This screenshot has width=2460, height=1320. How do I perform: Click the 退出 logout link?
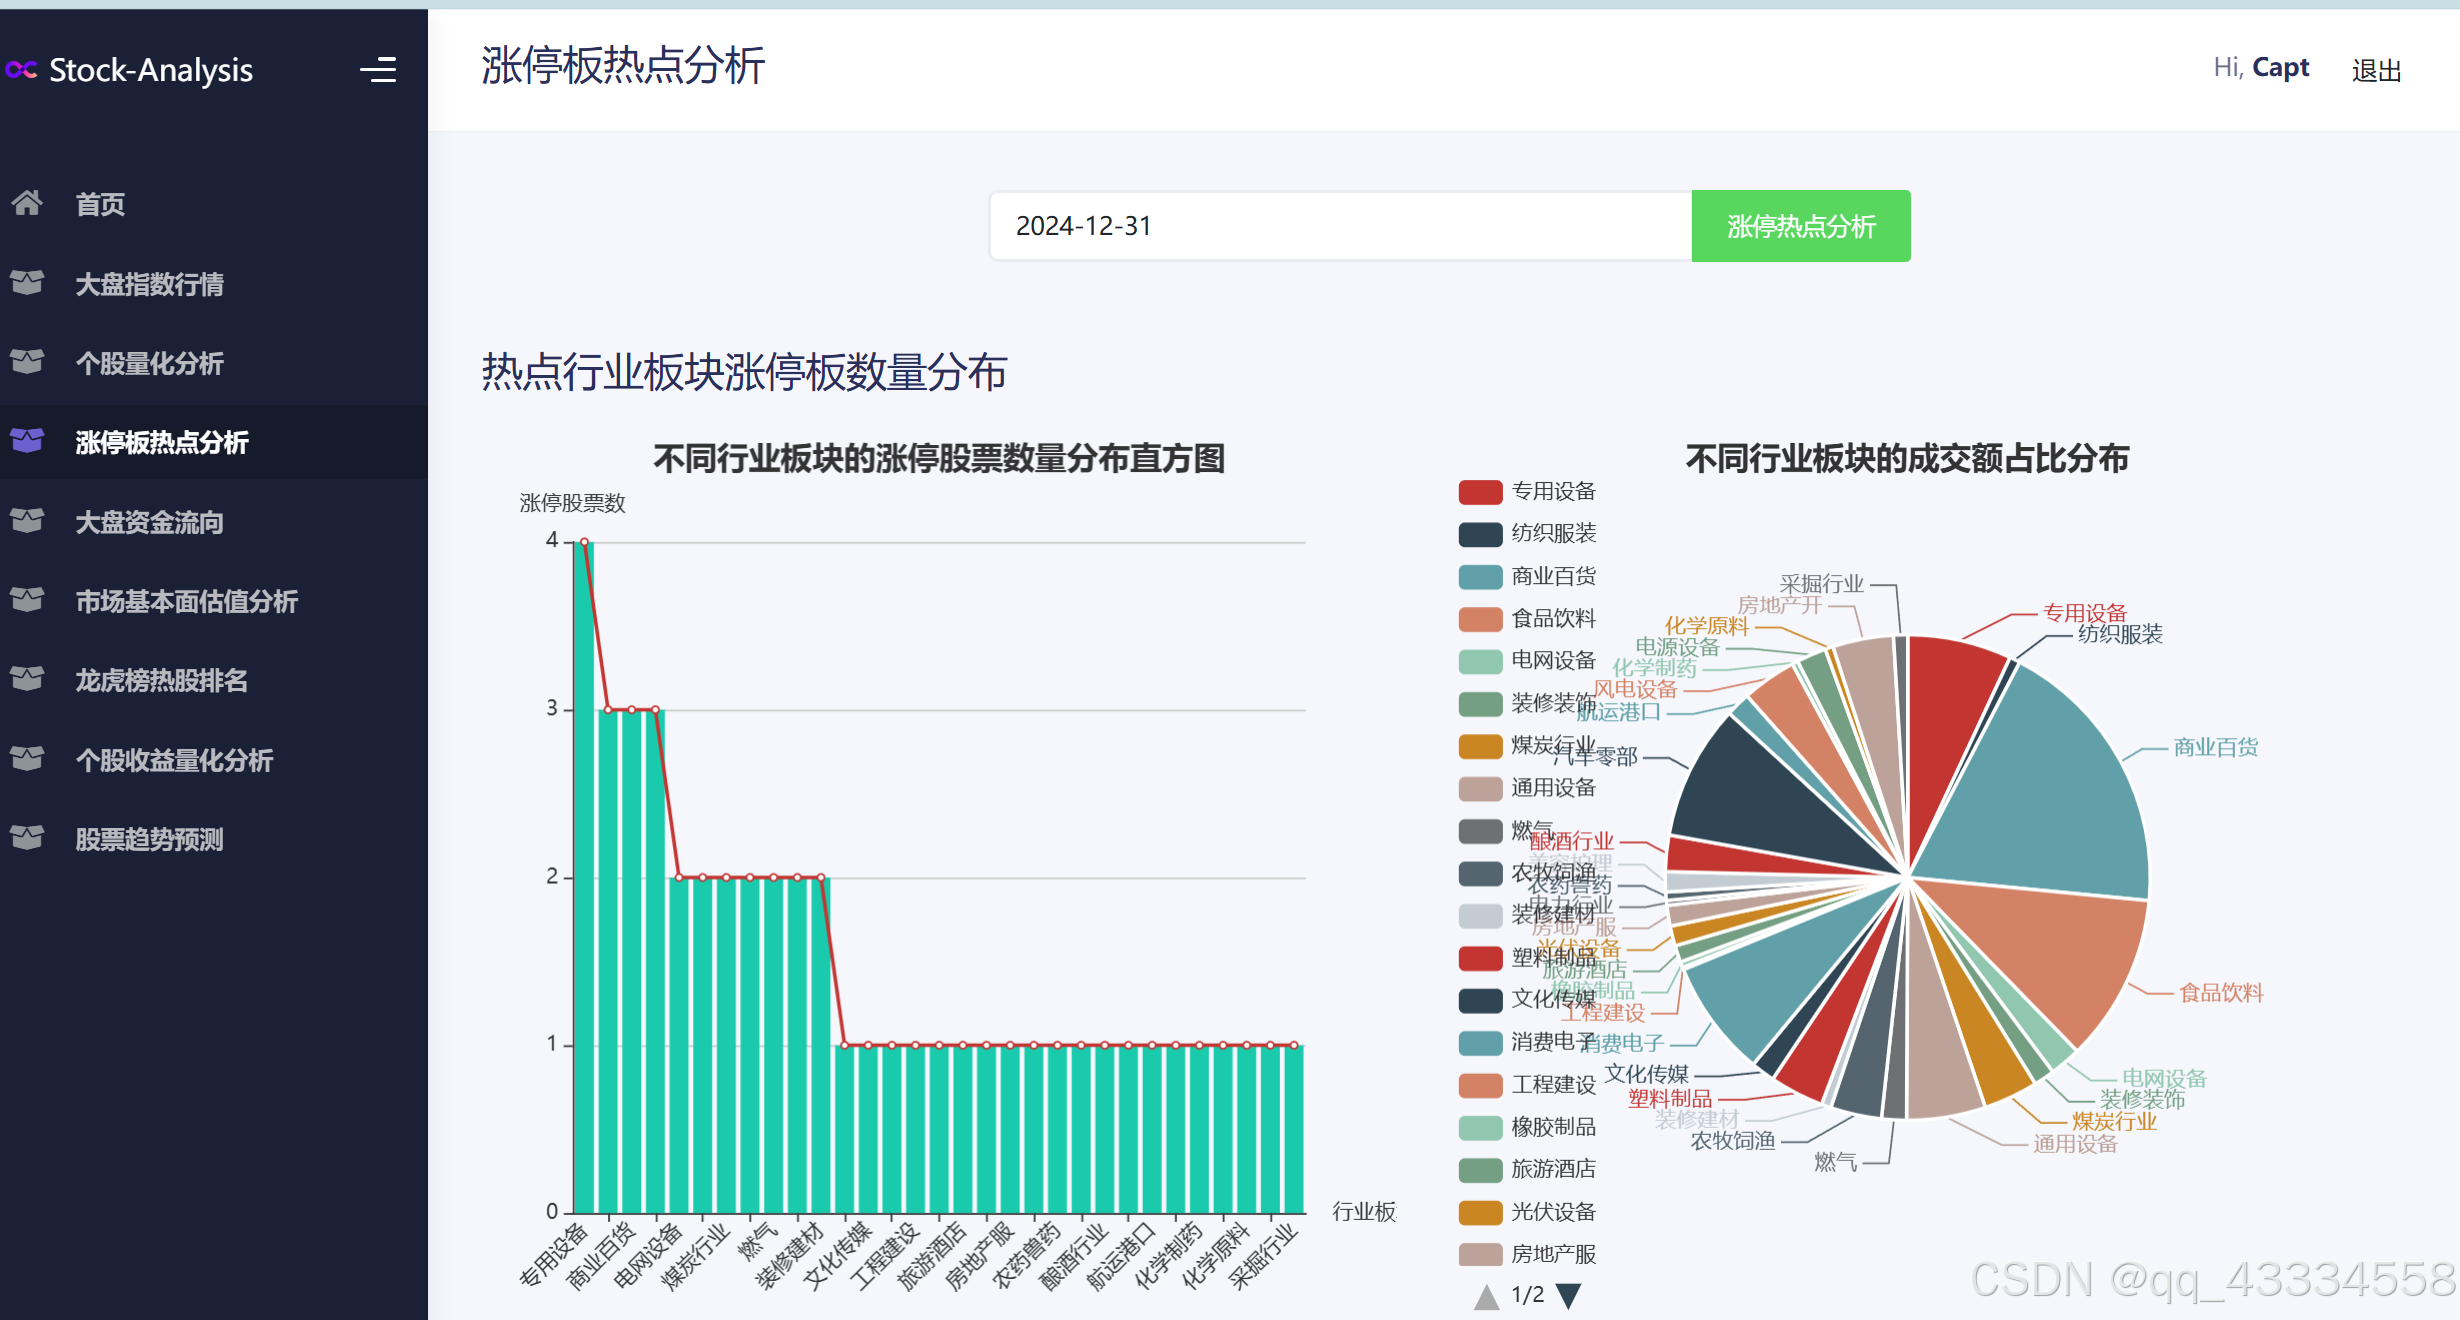2376,70
